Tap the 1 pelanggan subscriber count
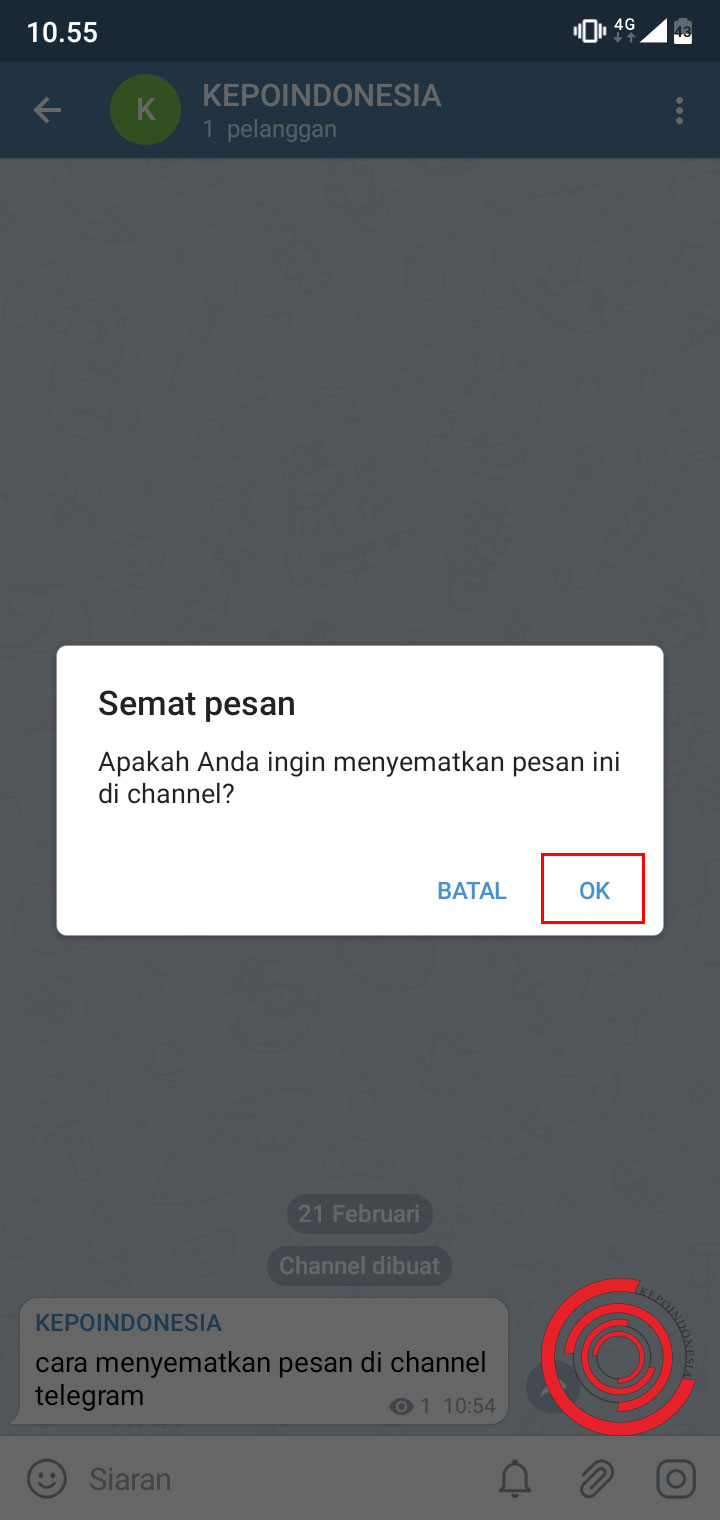 269,129
